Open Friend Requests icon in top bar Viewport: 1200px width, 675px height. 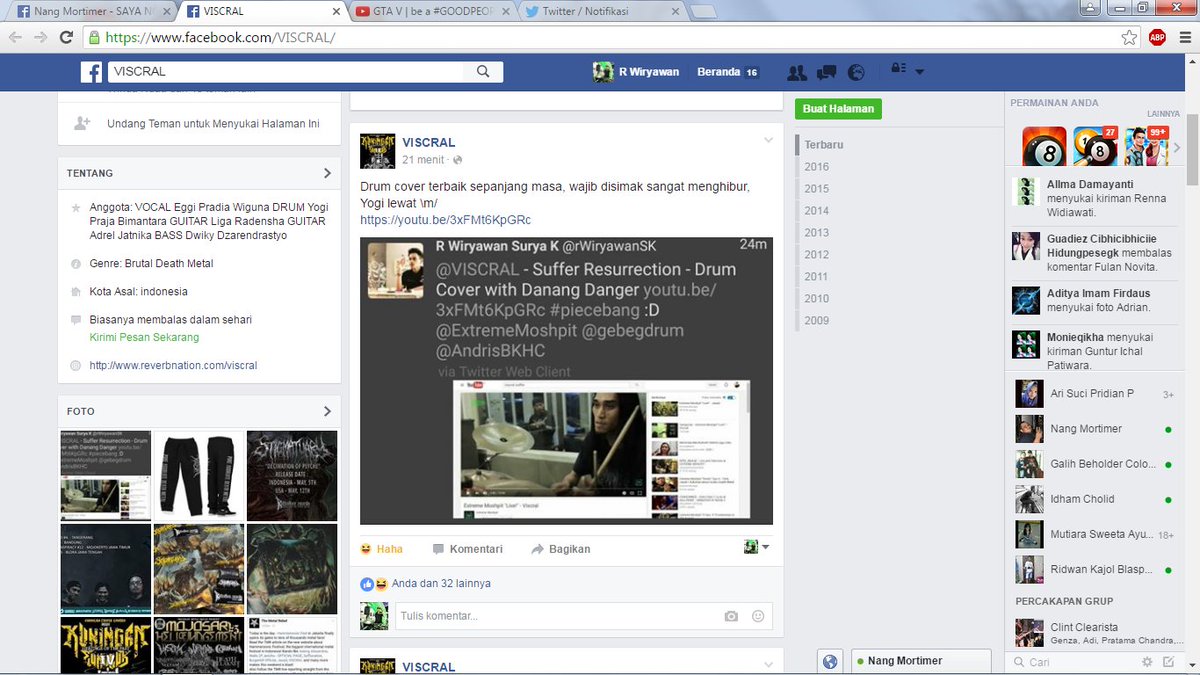pos(797,72)
